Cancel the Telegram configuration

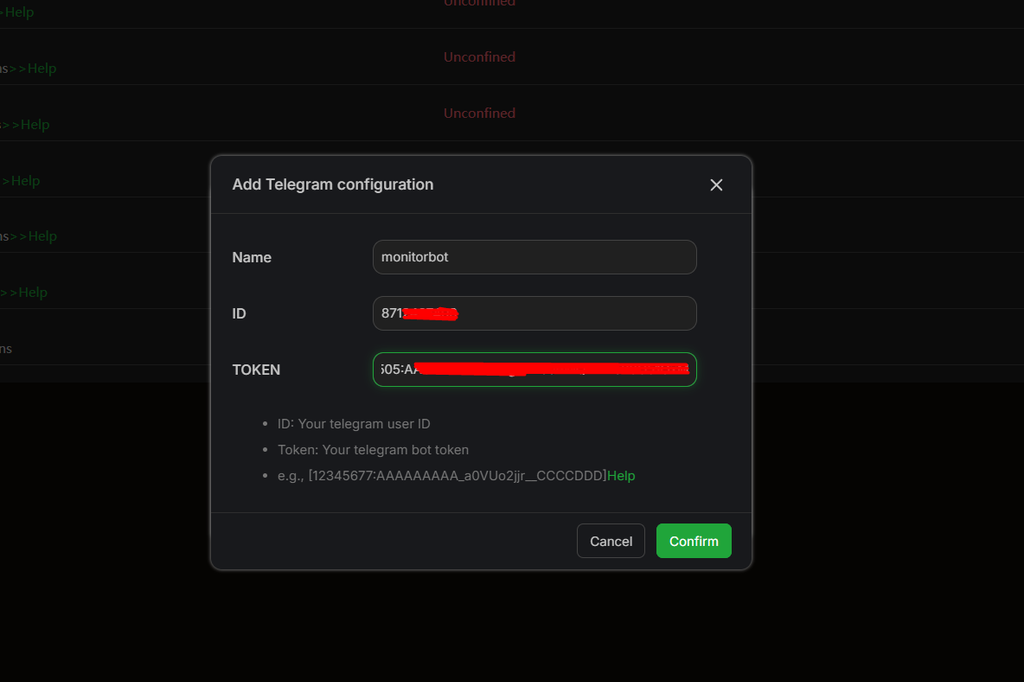pyautogui.click(x=611, y=541)
